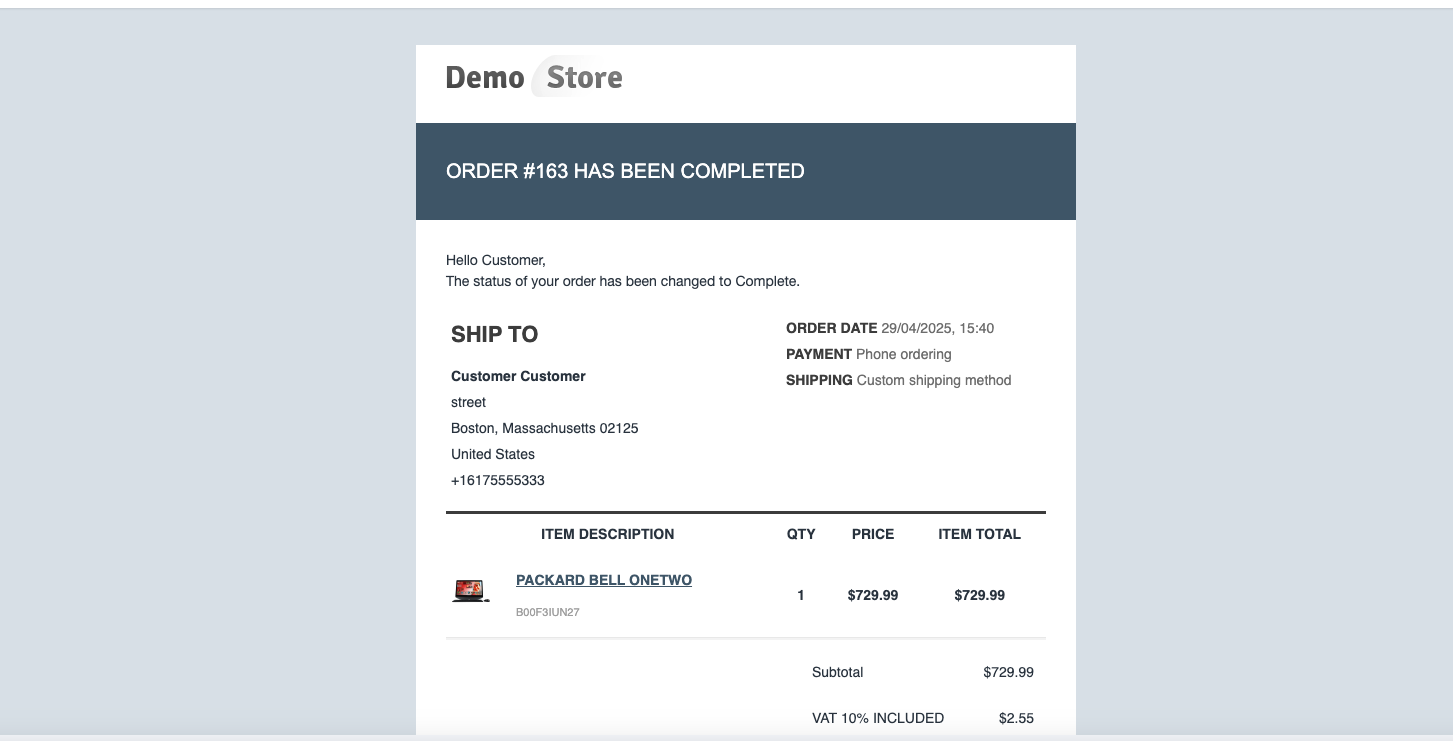Click the order date 29/04/2025, 15:40

(938, 328)
